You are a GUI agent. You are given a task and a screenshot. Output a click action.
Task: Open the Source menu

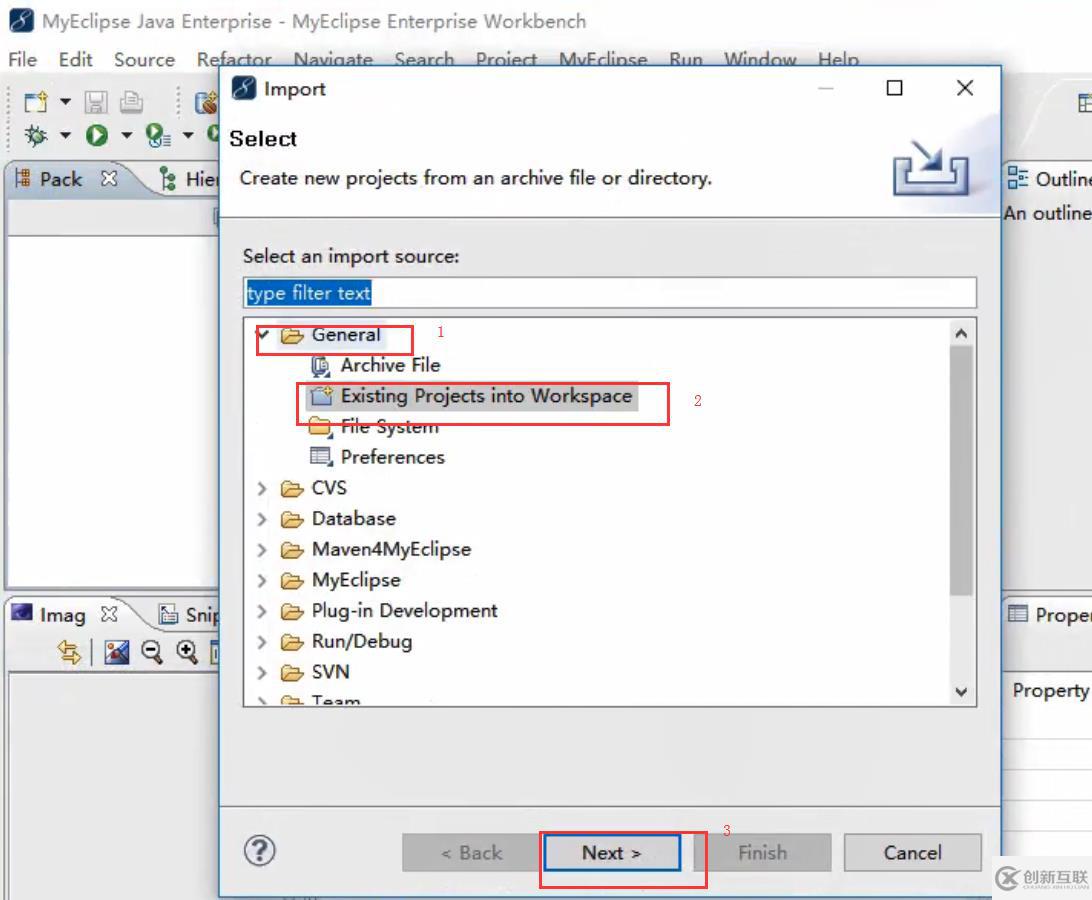tap(144, 60)
